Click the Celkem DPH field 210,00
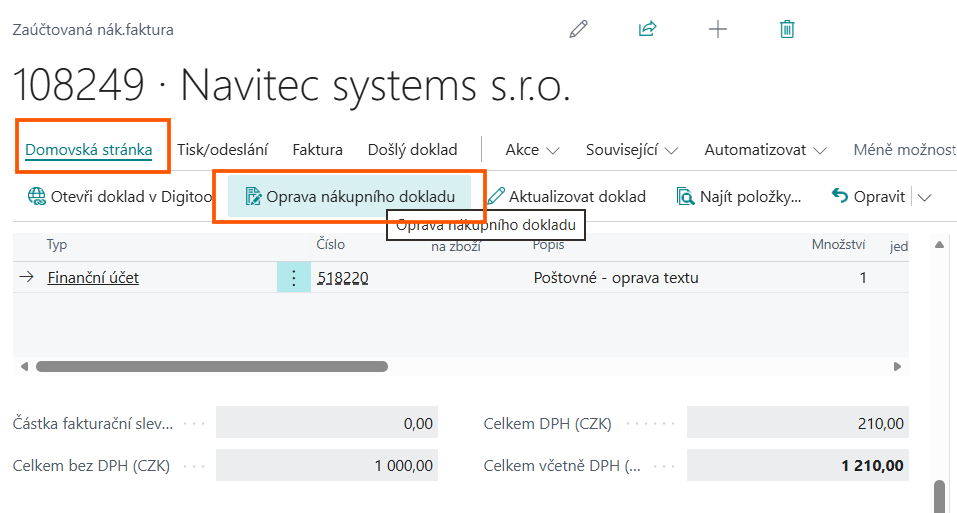 [798, 423]
